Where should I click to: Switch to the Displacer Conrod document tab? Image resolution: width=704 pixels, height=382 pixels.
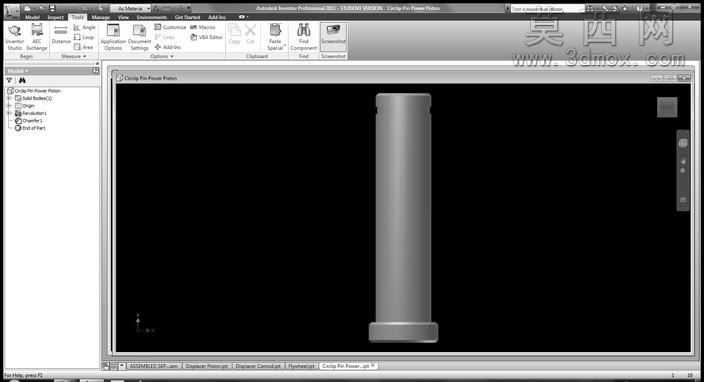pyautogui.click(x=258, y=366)
